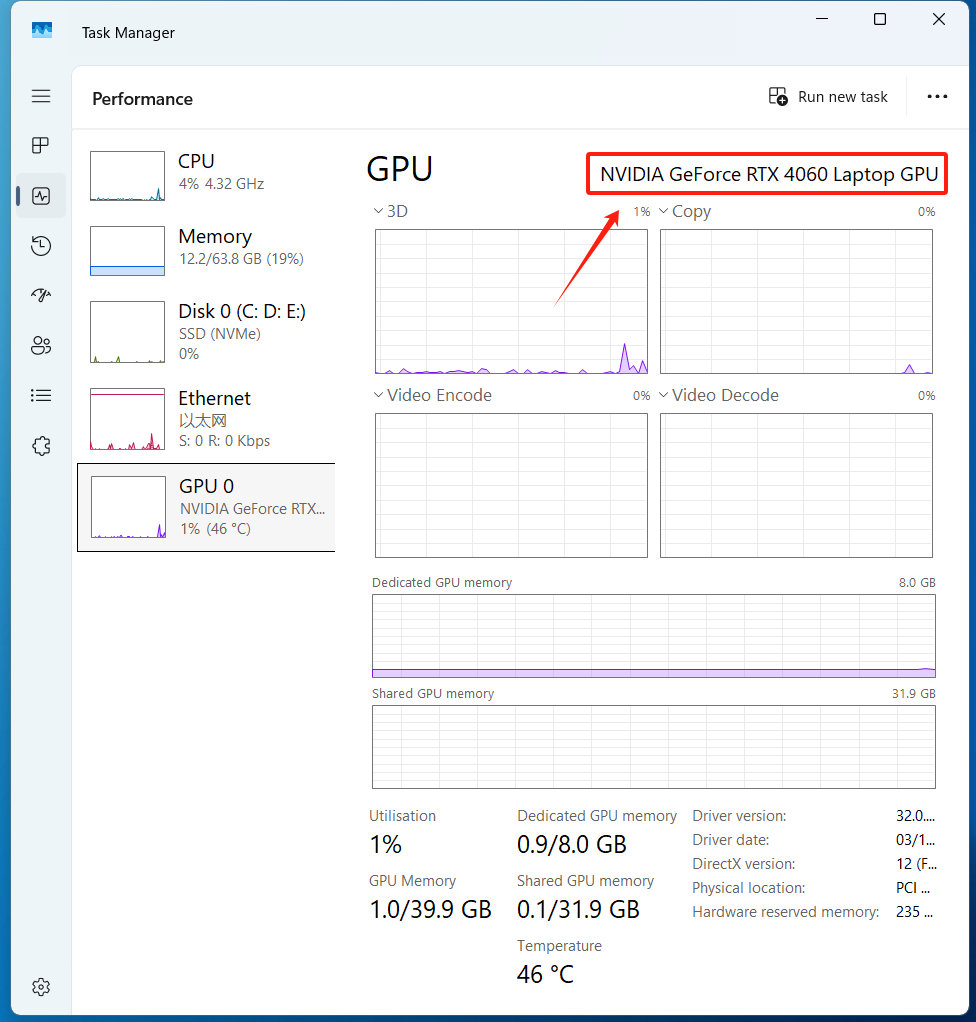Minimize the Task Manager window
Viewport: 976px width, 1022px height.
tap(822, 19)
